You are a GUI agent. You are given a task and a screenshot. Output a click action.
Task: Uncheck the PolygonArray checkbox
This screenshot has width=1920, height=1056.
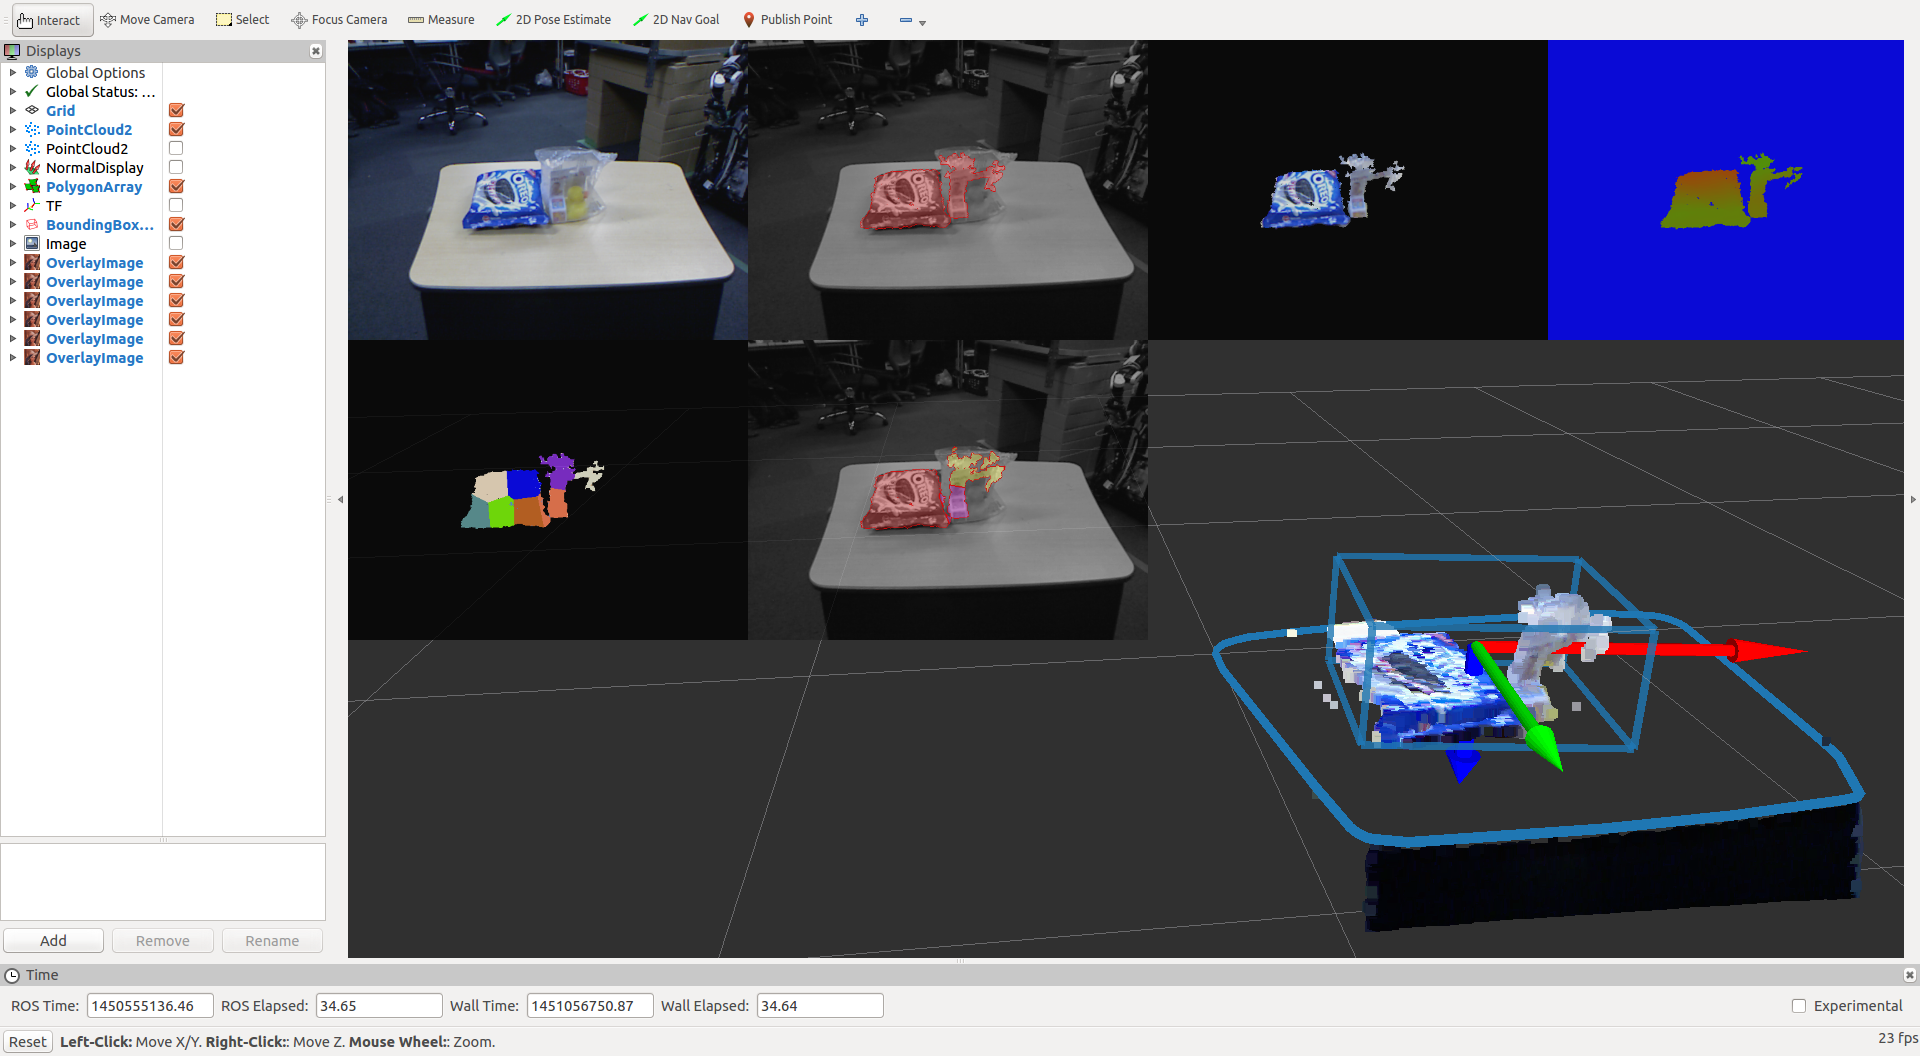pos(176,186)
